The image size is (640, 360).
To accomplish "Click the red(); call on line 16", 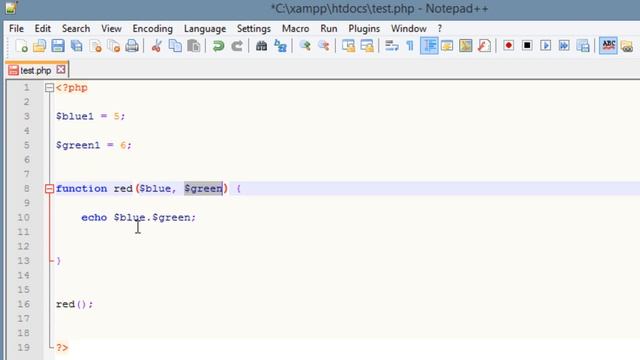I will 74,304.
